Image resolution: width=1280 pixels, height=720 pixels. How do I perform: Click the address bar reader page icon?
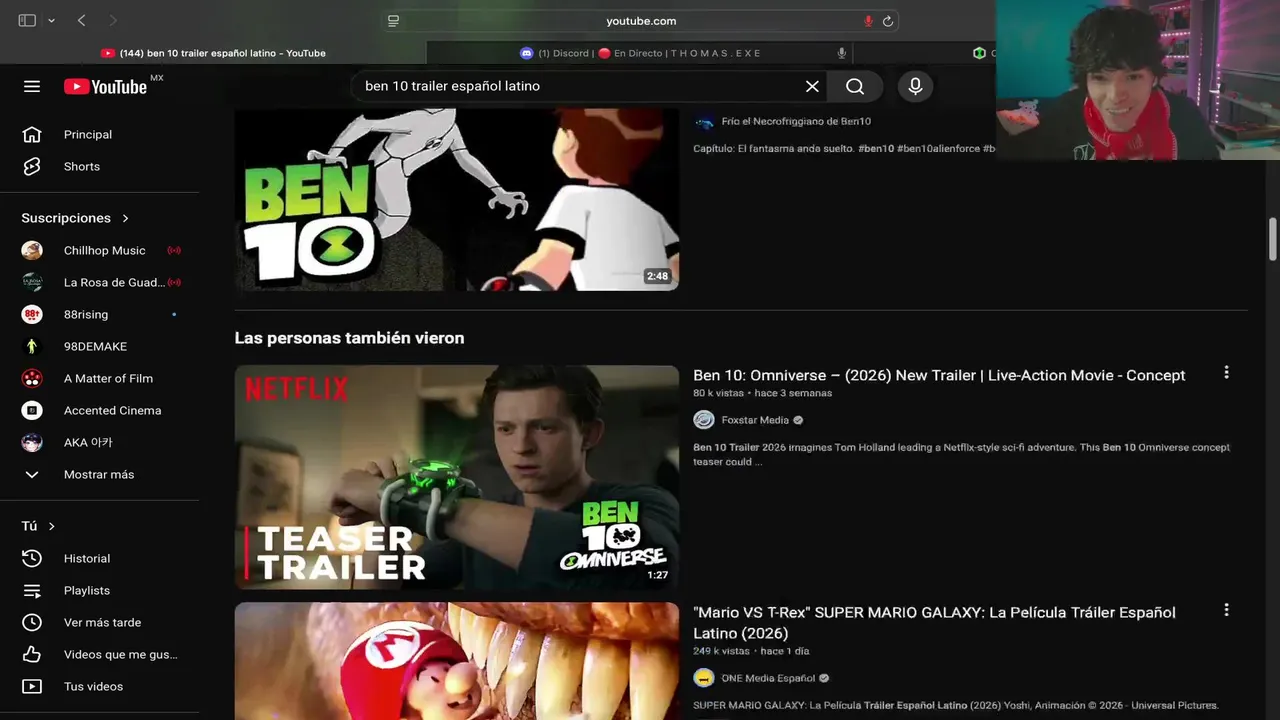pos(394,21)
